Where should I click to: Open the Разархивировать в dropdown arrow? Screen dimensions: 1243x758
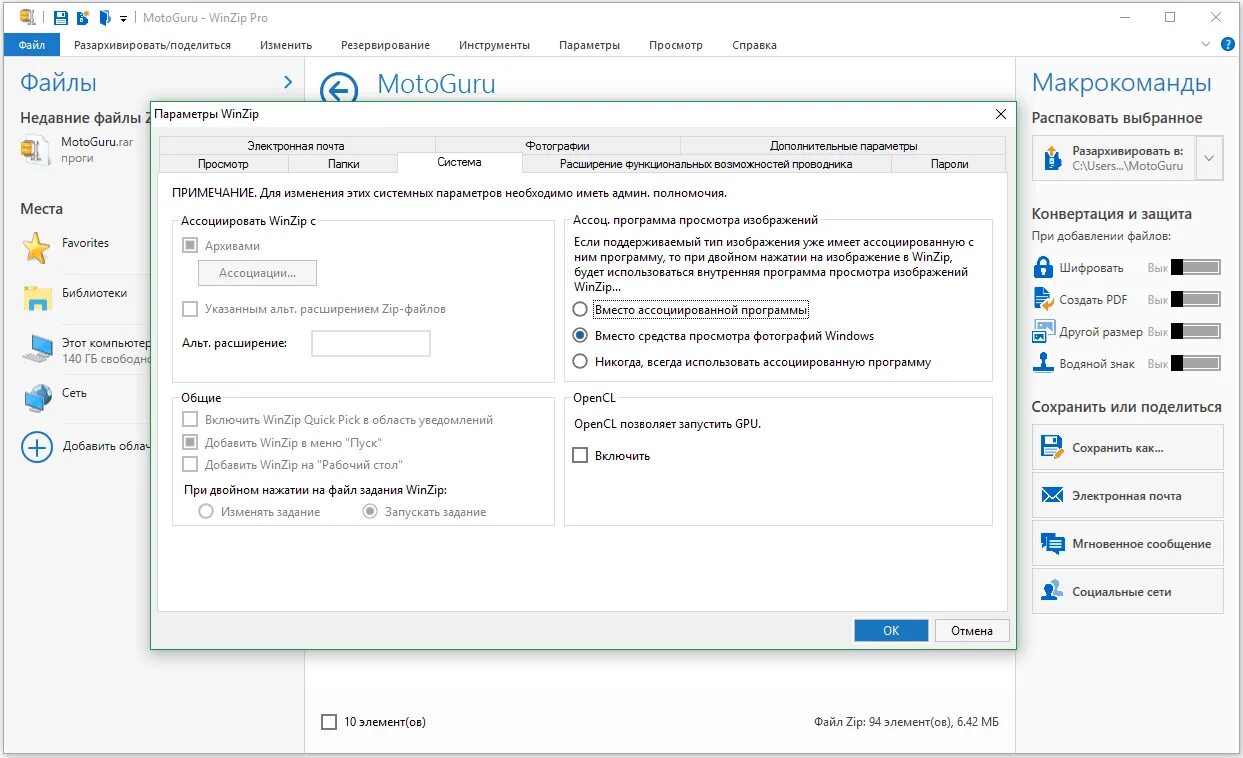coord(1210,158)
